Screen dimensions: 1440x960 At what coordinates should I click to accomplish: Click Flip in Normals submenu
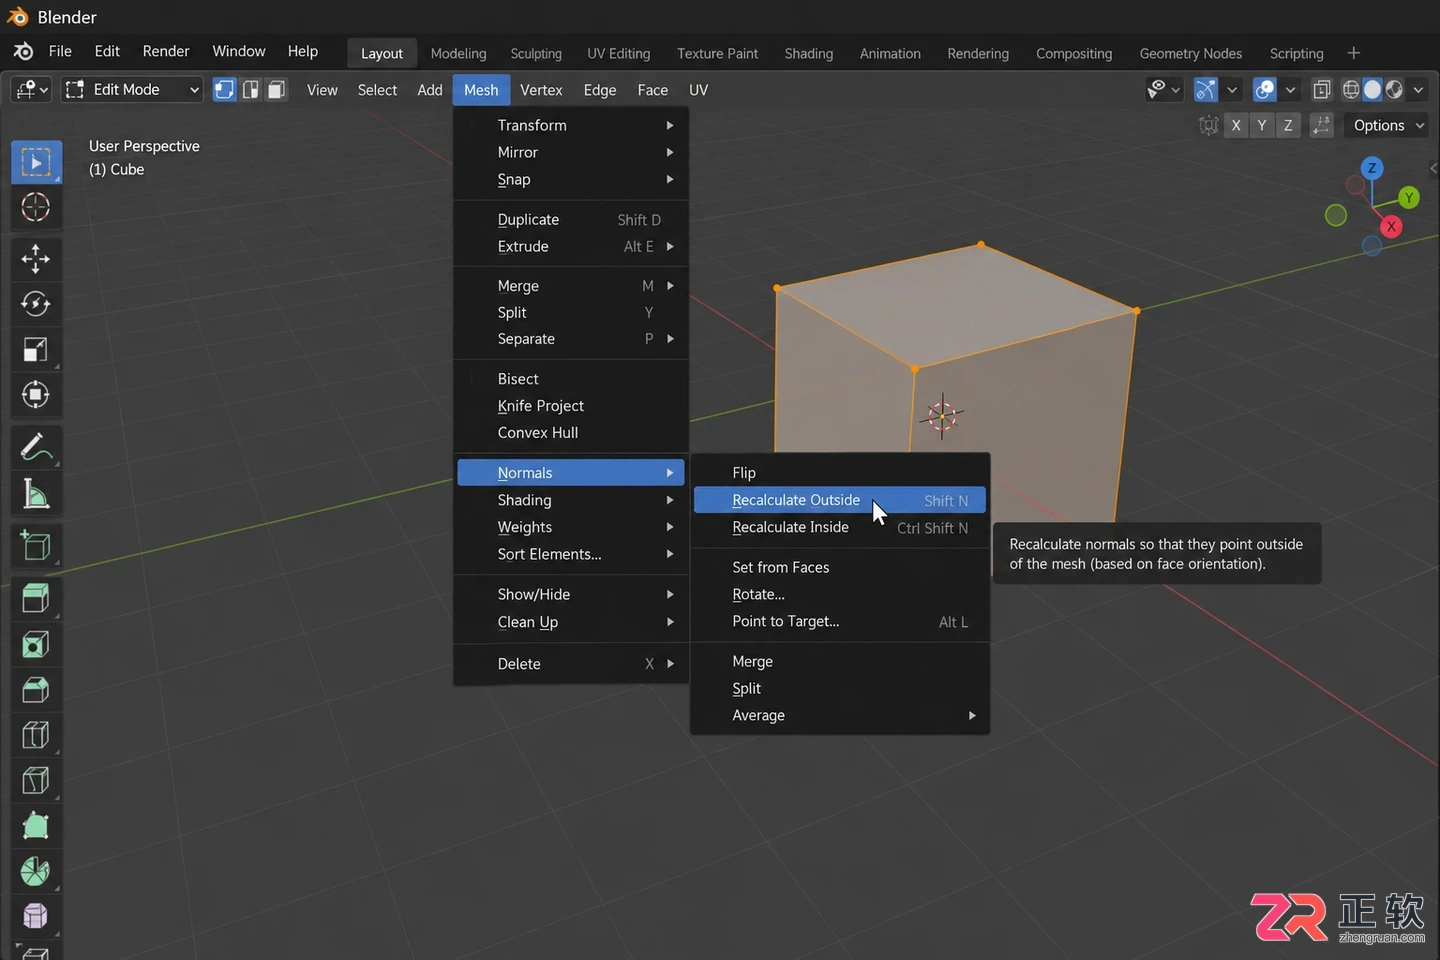pos(840,473)
